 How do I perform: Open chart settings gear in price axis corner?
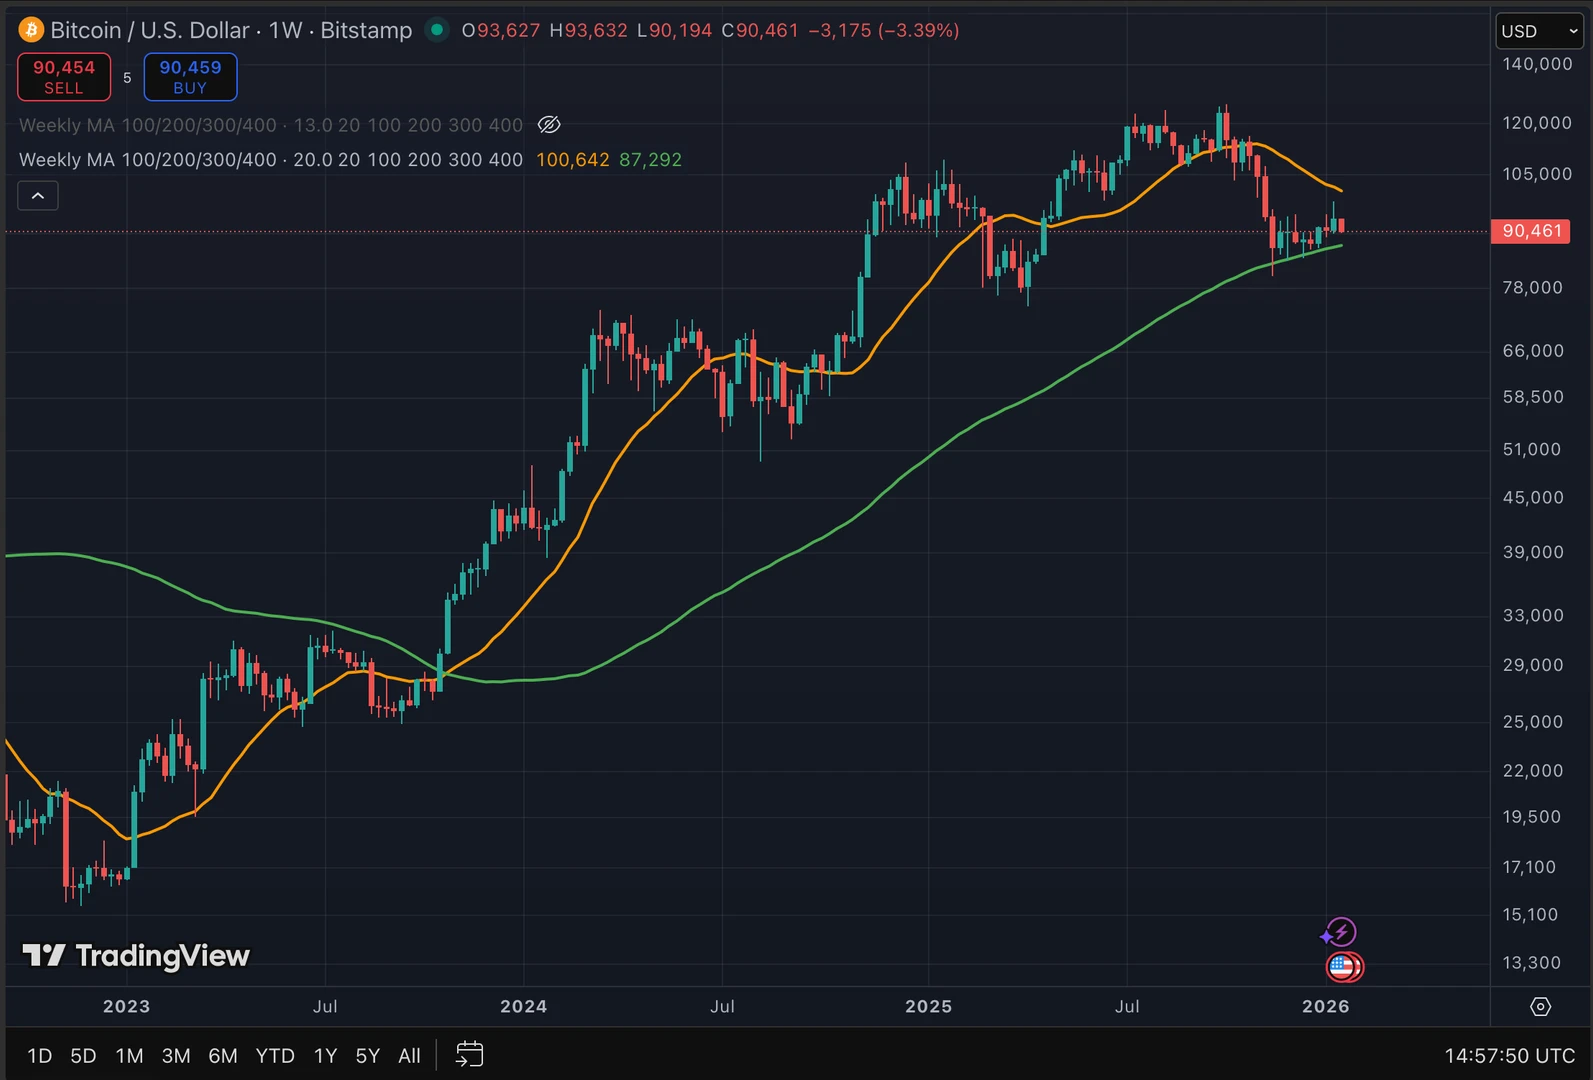(x=1540, y=1006)
